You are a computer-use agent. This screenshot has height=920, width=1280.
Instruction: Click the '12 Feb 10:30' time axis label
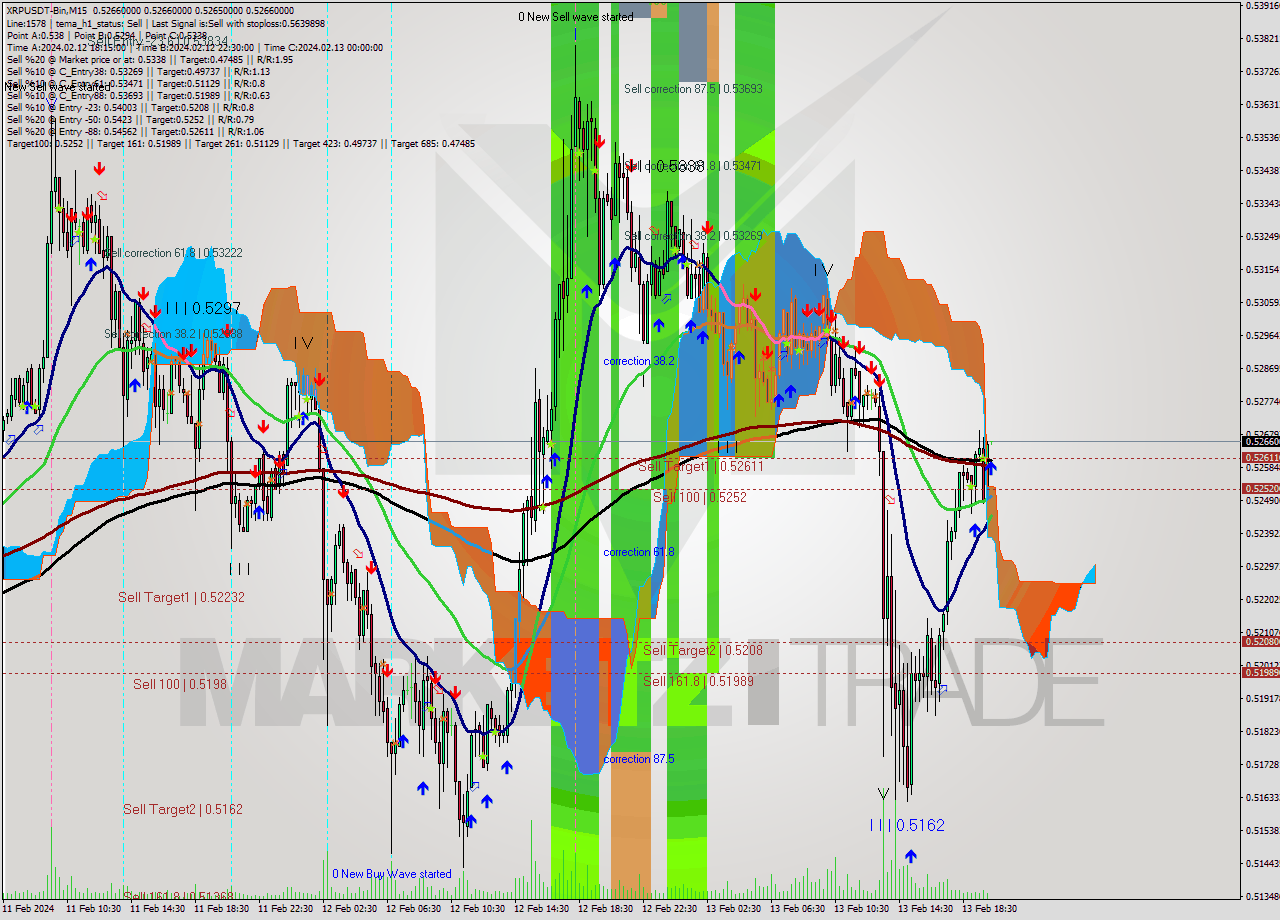tap(477, 909)
